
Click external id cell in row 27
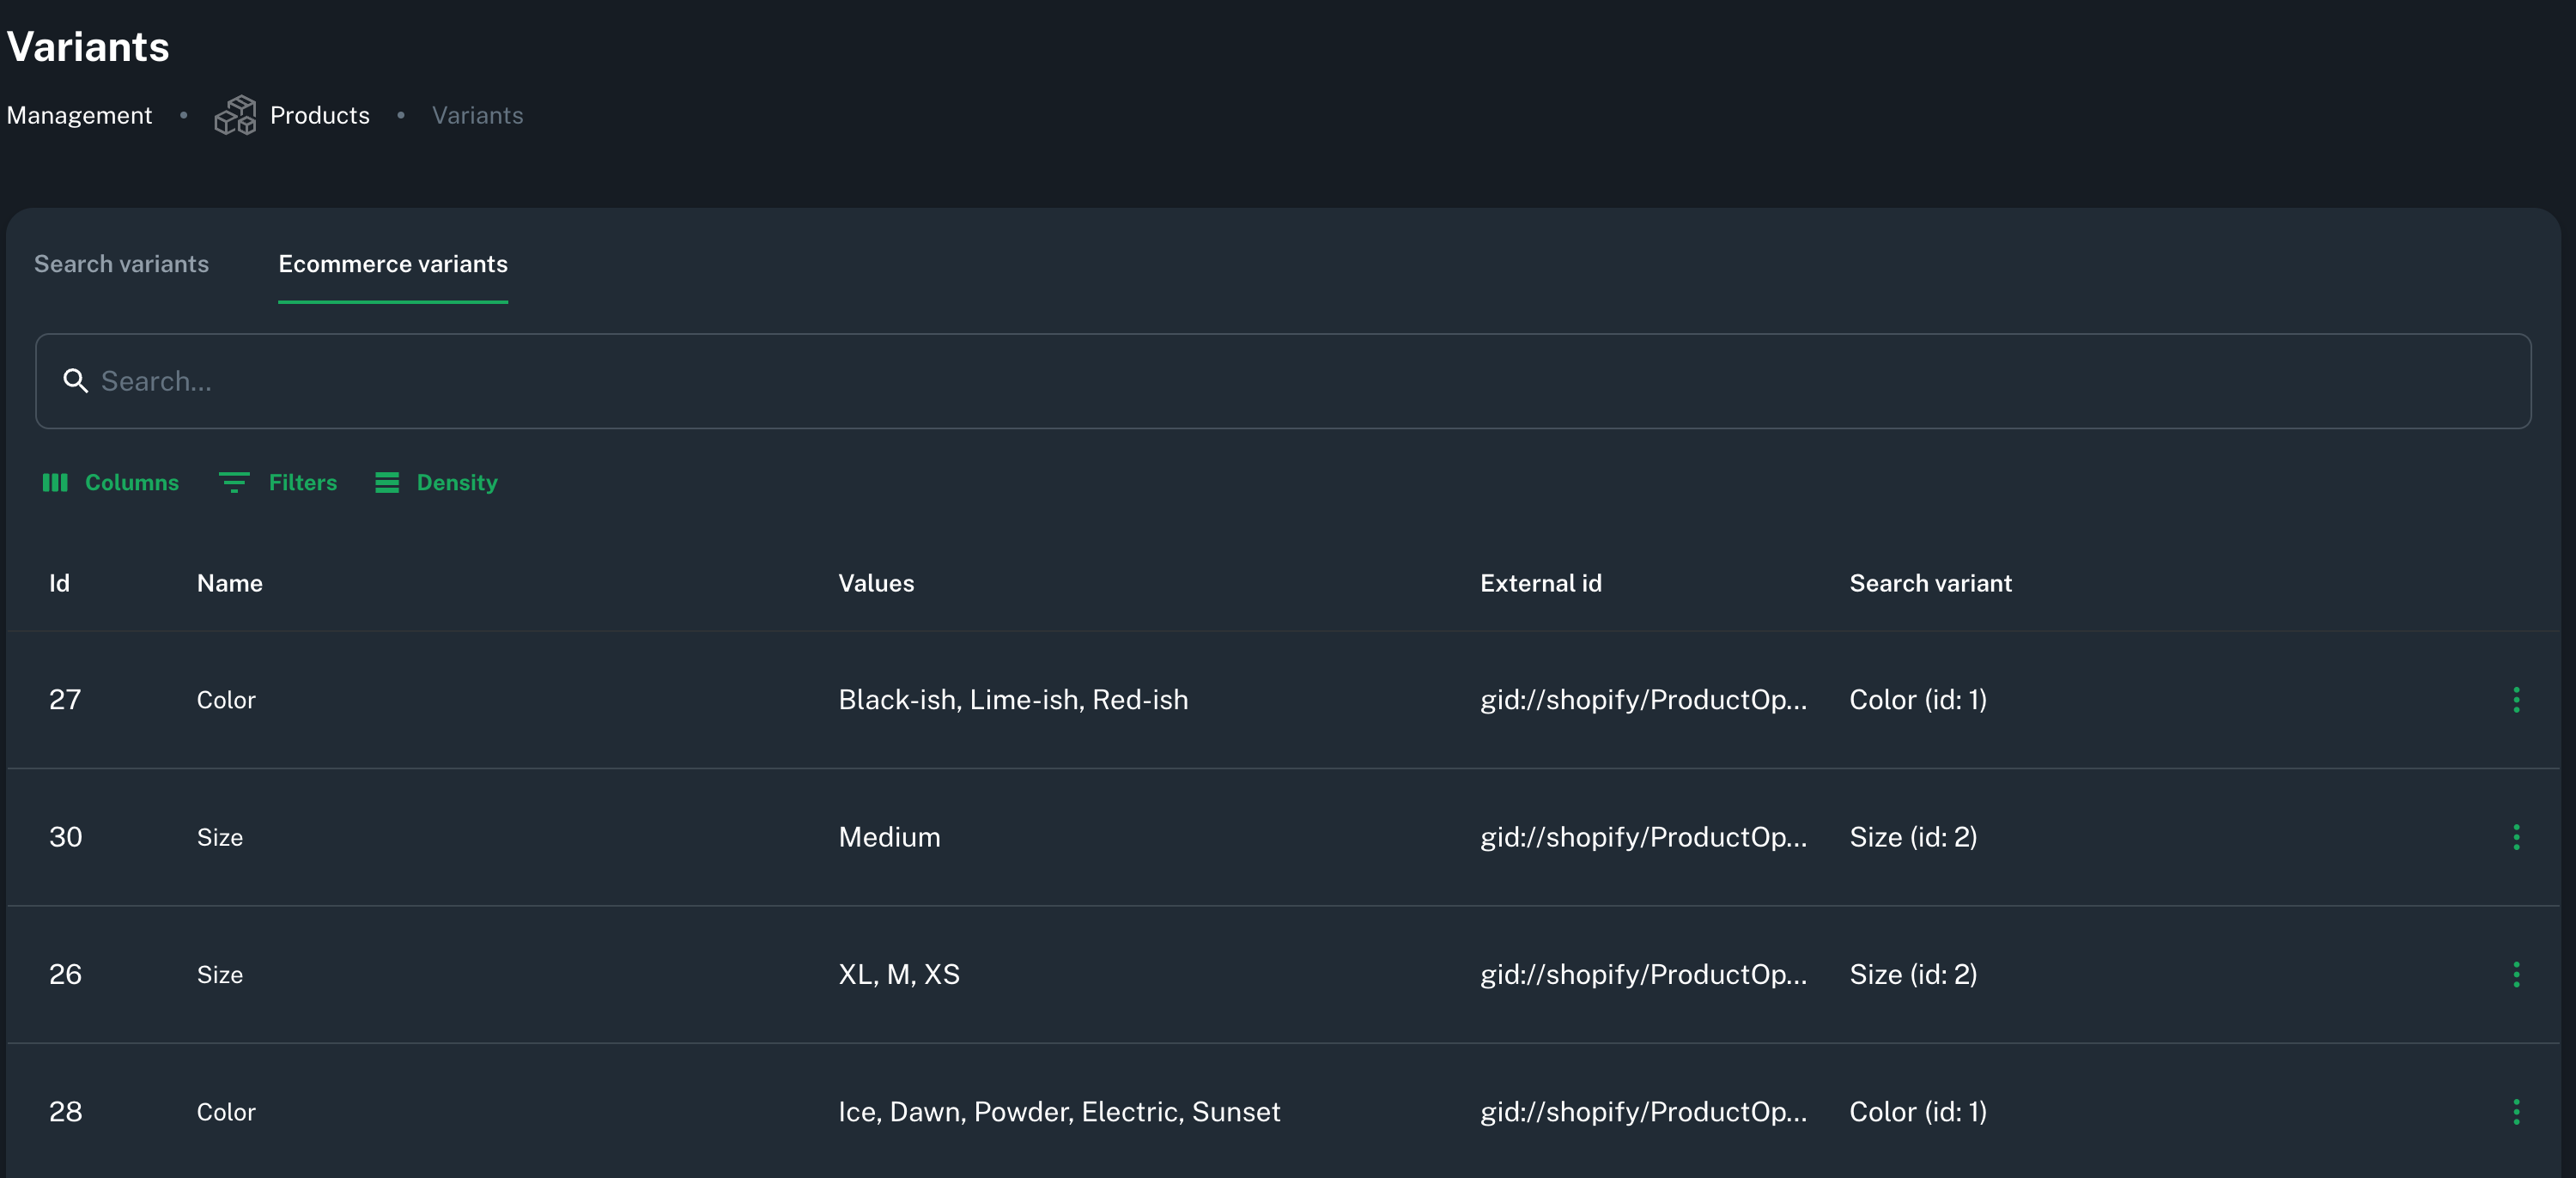(x=1643, y=700)
